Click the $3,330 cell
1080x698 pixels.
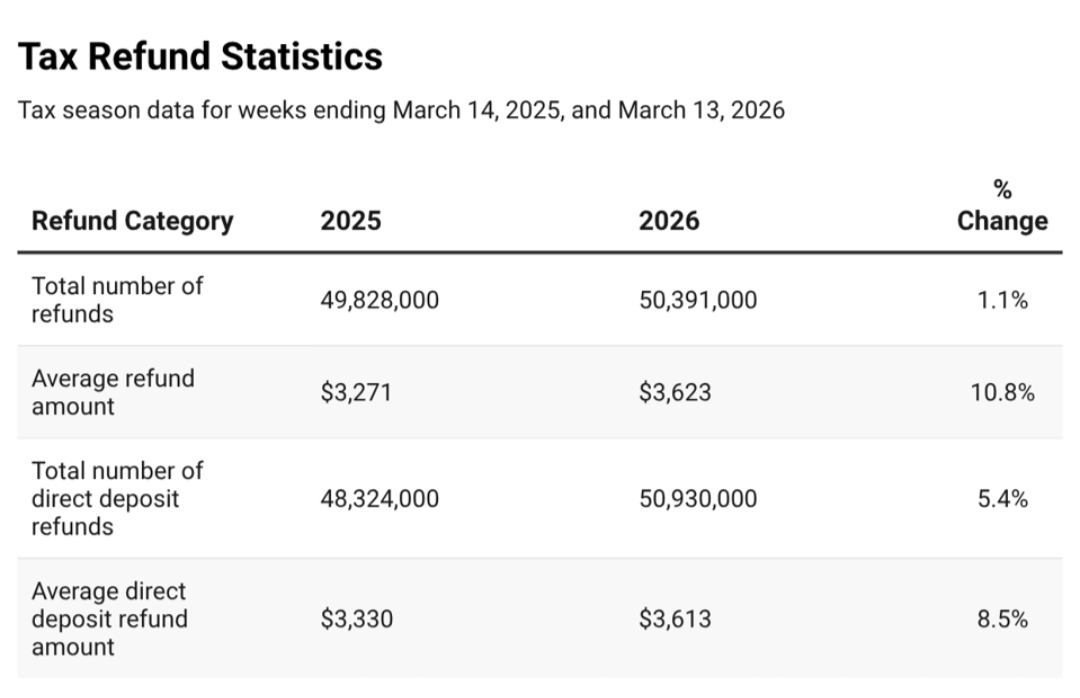click(x=357, y=619)
